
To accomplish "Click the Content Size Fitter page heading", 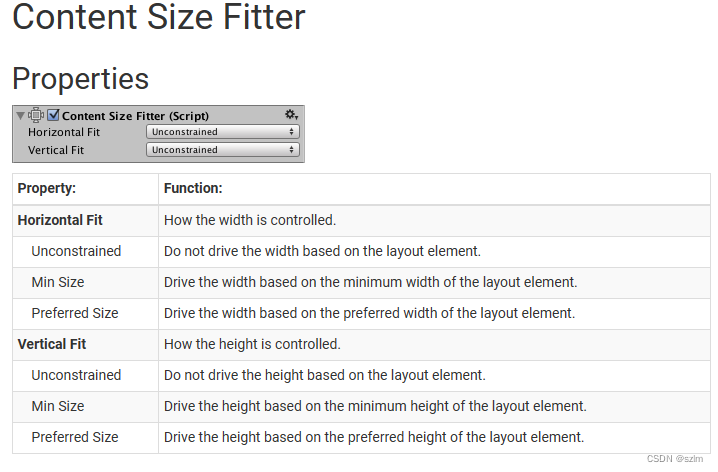I will click(x=158, y=17).
